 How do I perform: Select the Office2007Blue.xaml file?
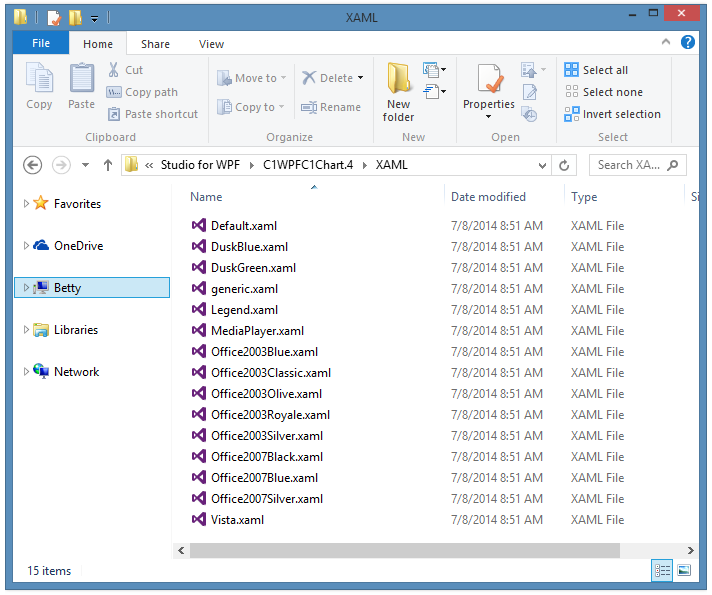[264, 478]
